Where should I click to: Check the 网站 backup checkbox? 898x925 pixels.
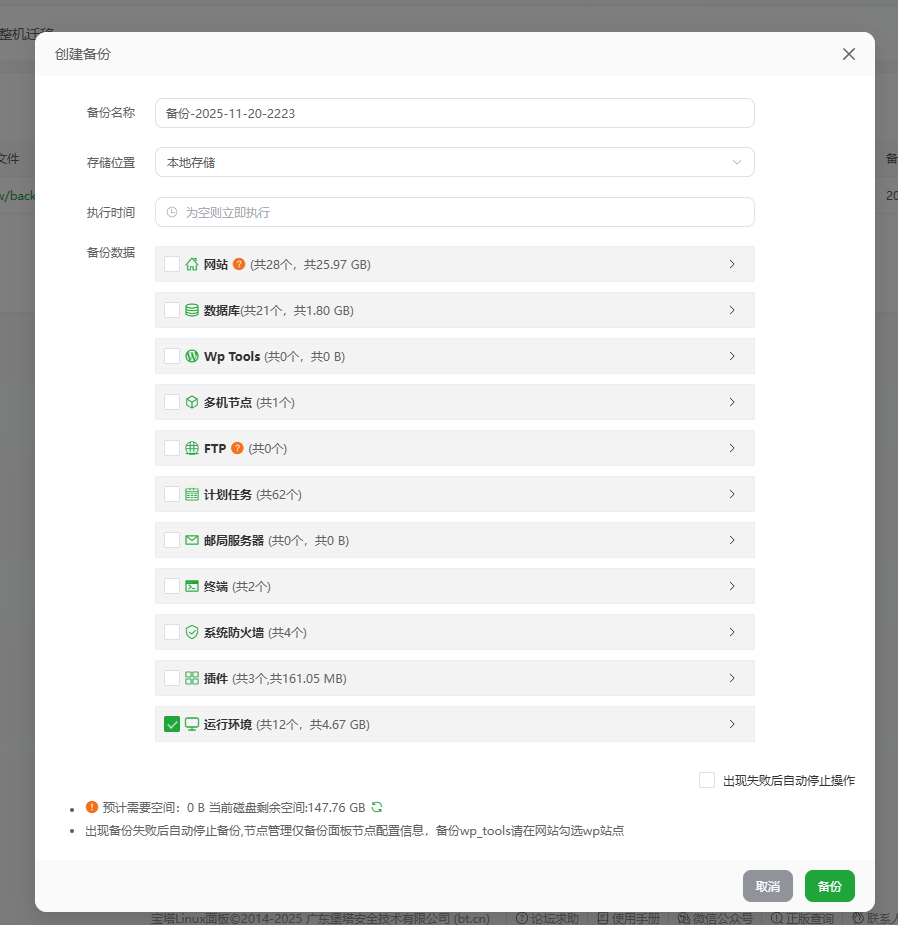pyautogui.click(x=172, y=264)
